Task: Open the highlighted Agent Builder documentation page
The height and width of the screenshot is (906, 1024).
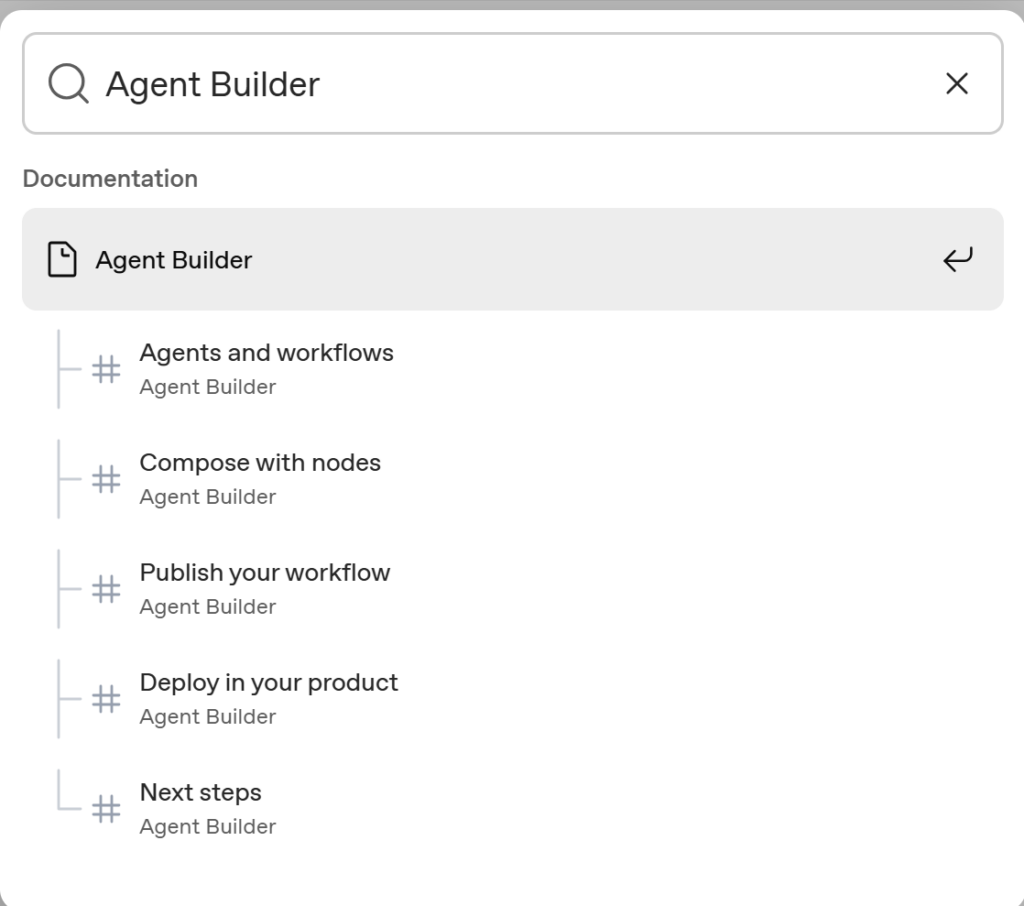Action: click(x=512, y=260)
